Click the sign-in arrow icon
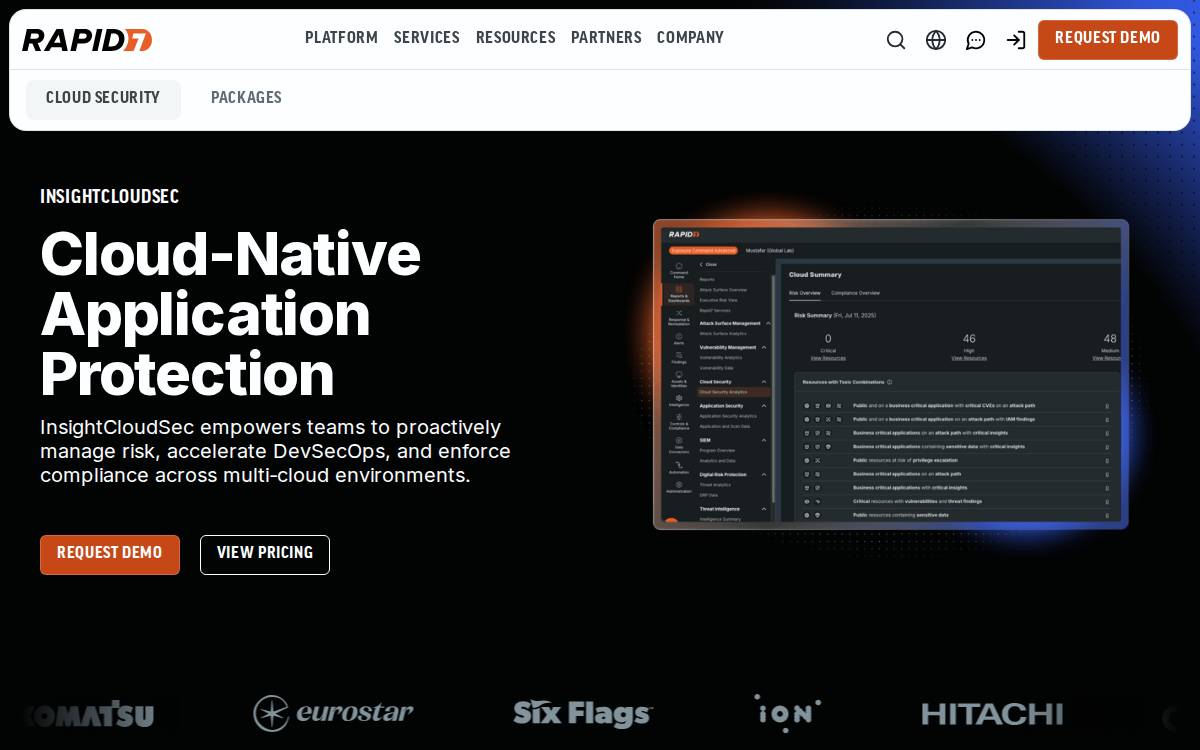The image size is (1200, 750). click(x=1016, y=40)
